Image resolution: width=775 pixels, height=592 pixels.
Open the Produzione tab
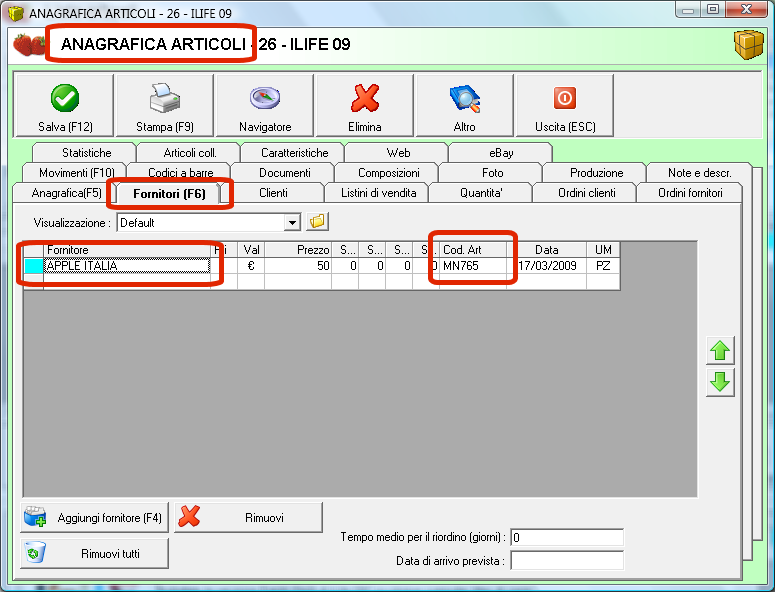tap(597, 173)
